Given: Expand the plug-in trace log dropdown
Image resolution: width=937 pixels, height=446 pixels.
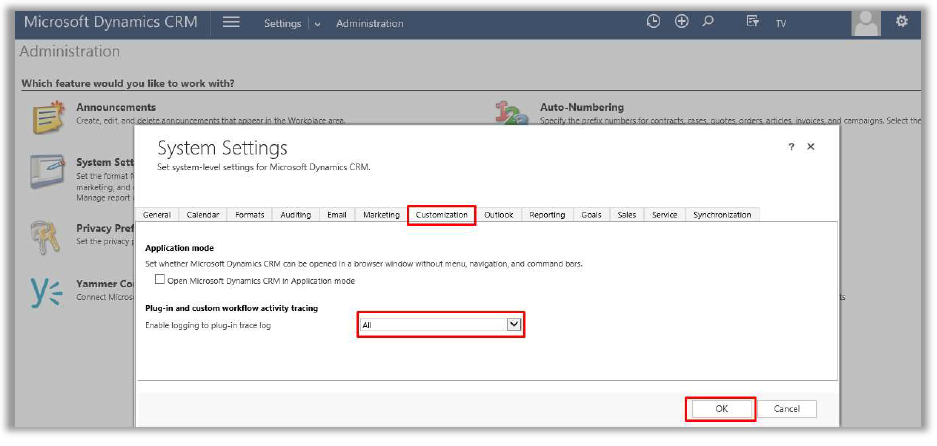Looking at the screenshot, I should pyautogui.click(x=514, y=324).
